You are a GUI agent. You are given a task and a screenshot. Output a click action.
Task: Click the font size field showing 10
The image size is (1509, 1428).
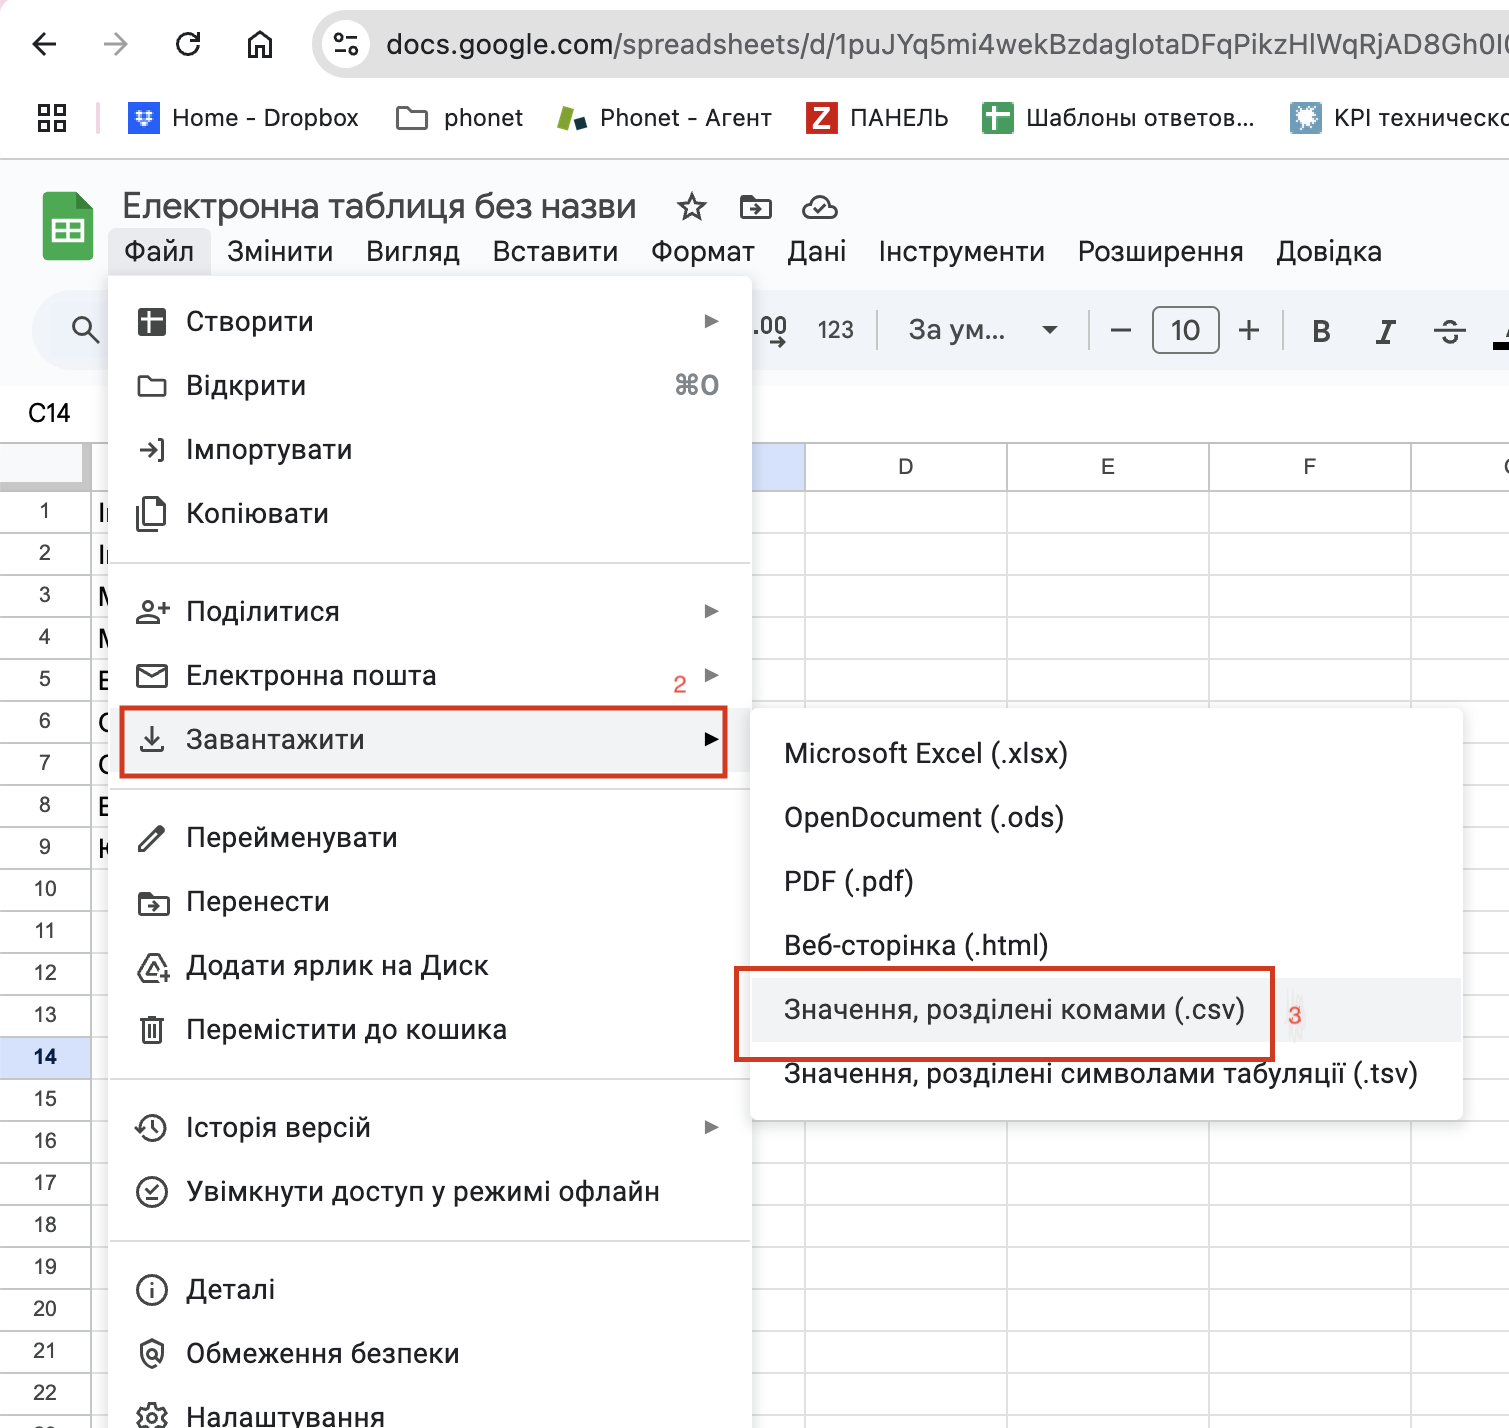(1186, 330)
